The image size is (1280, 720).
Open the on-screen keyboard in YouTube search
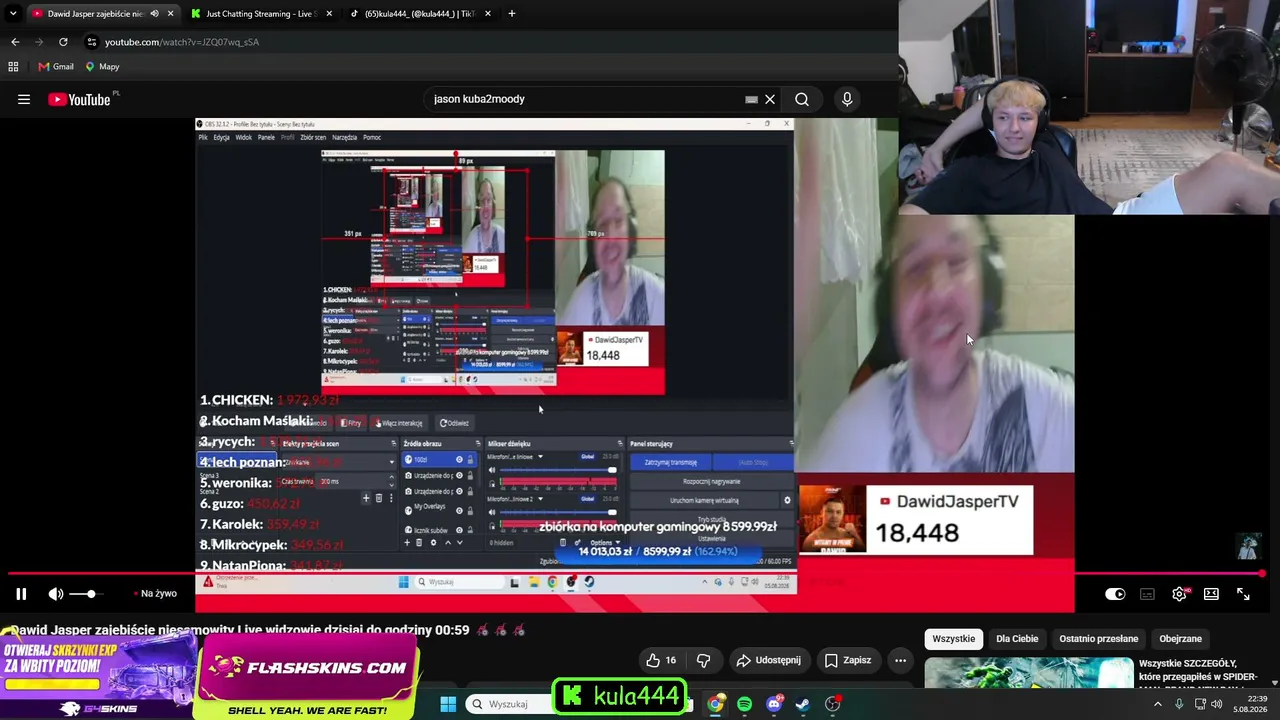(751, 100)
